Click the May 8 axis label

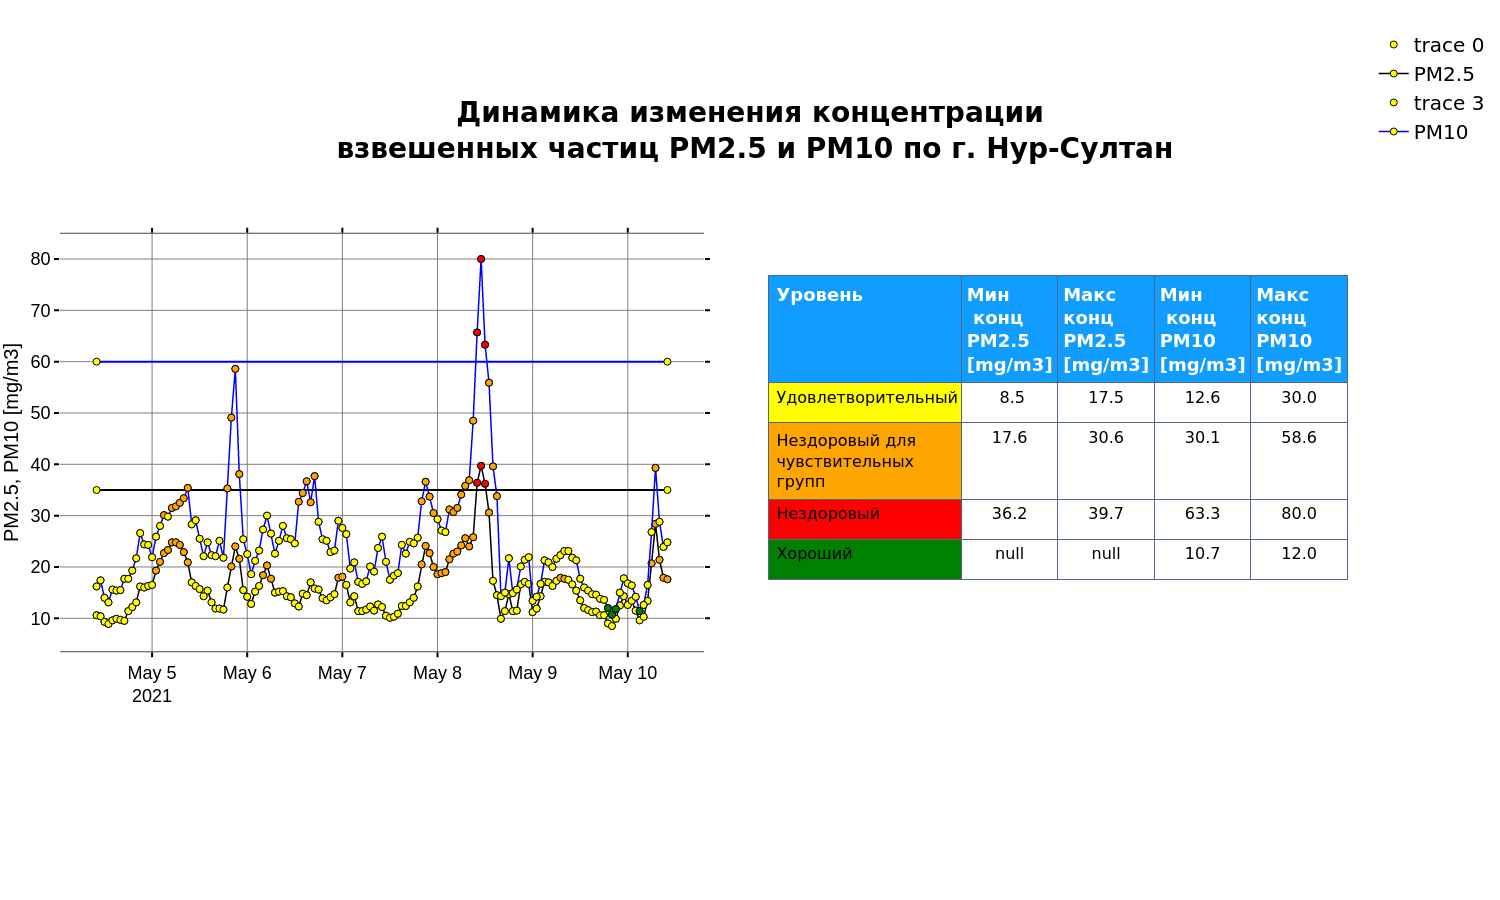coord(437,673)
